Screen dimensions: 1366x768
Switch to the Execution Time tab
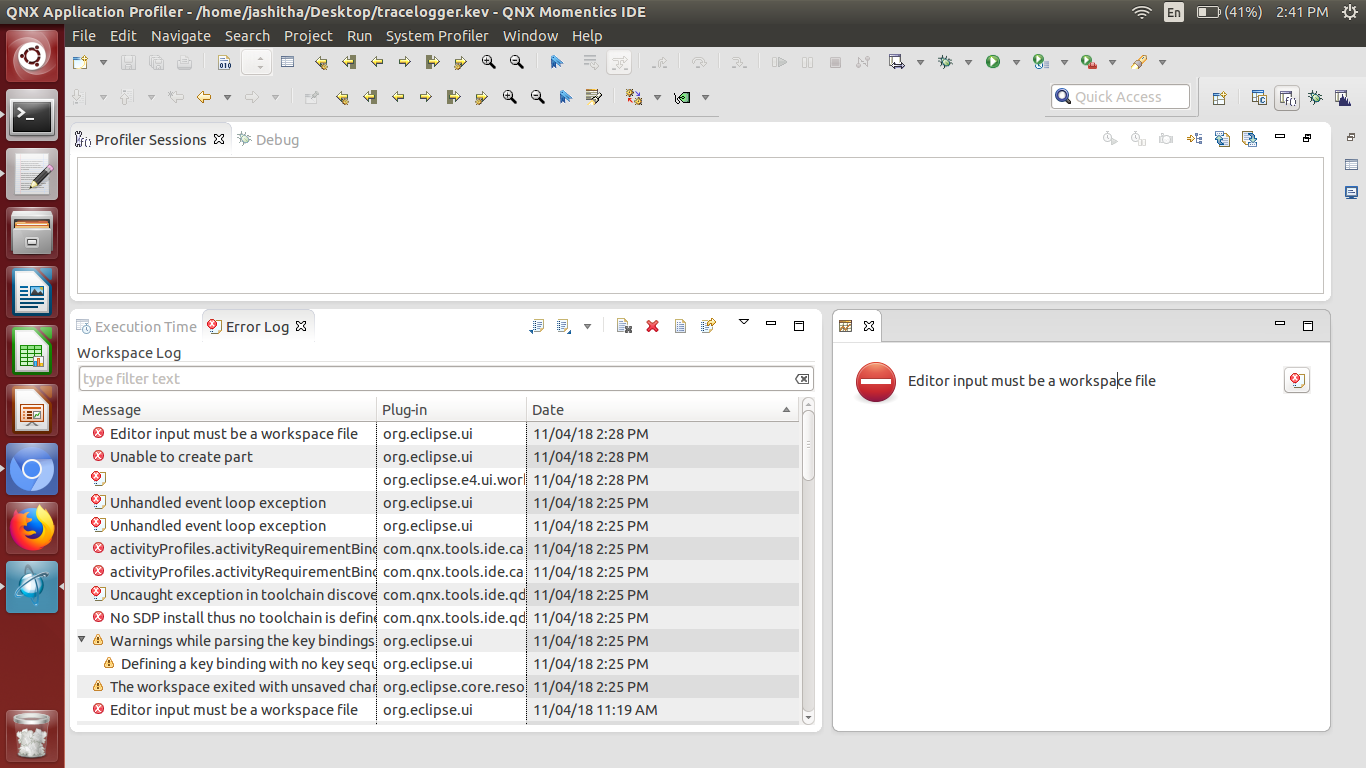tap(145, 326)
